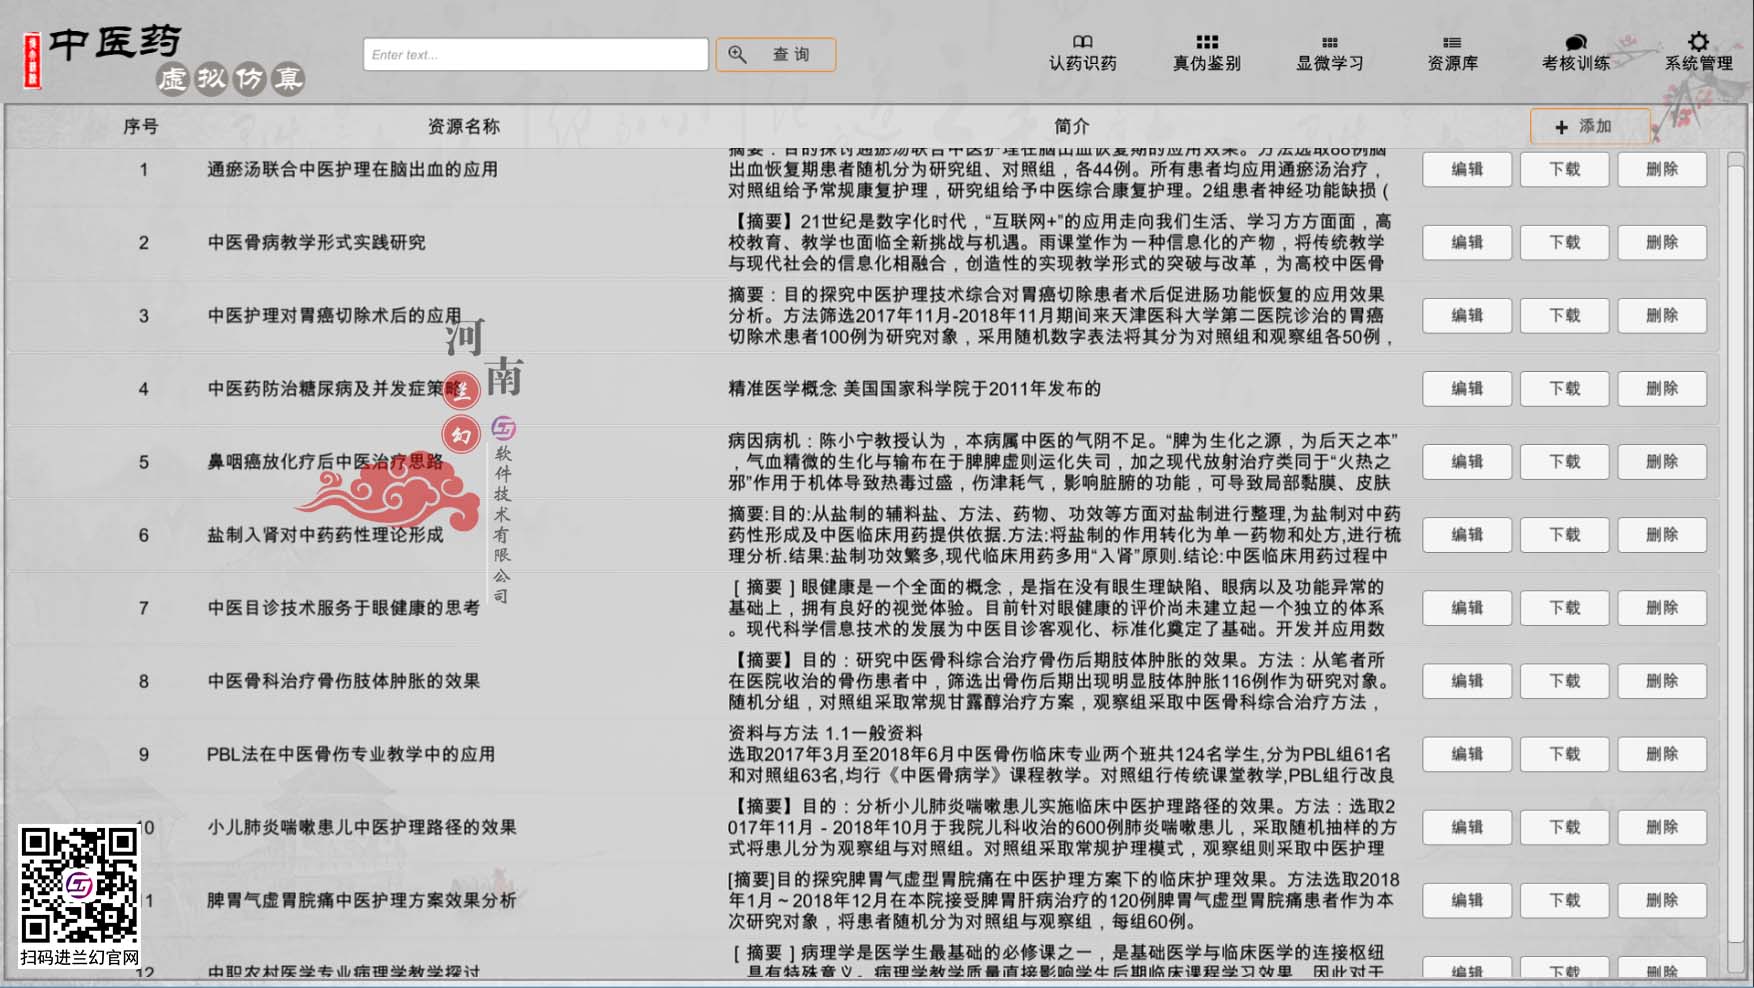The image size is (1754, 988).
Task: Open the 认药识药 book icon
Action: click(x=1082, y=42)
